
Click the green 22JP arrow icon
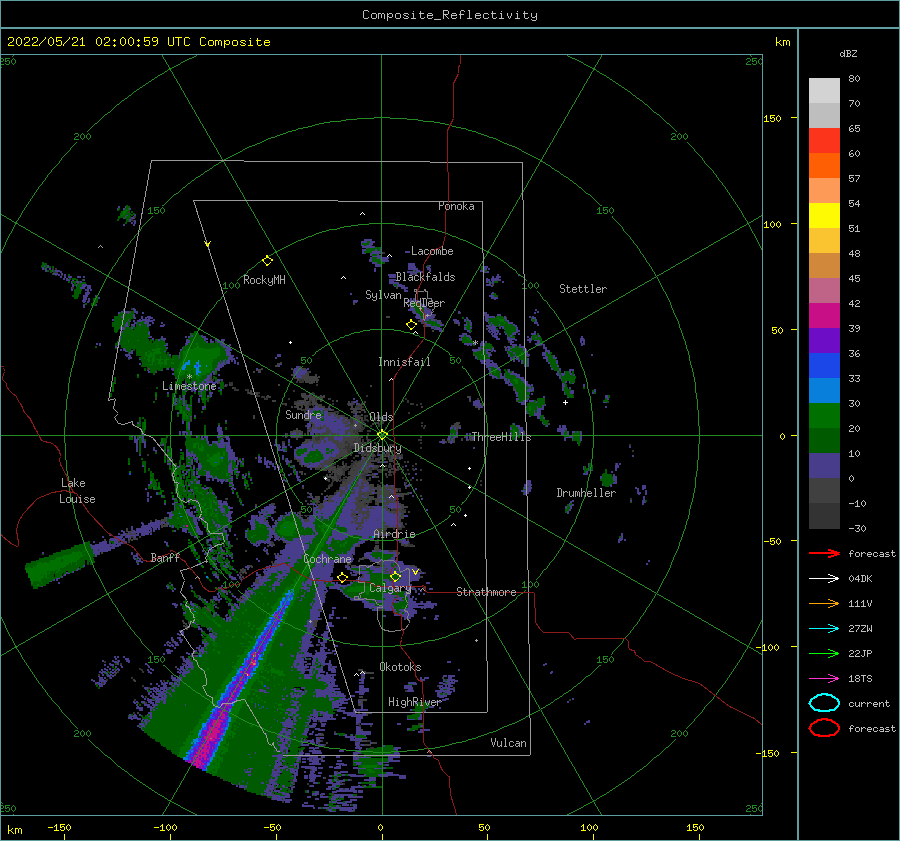coord(824,653)
